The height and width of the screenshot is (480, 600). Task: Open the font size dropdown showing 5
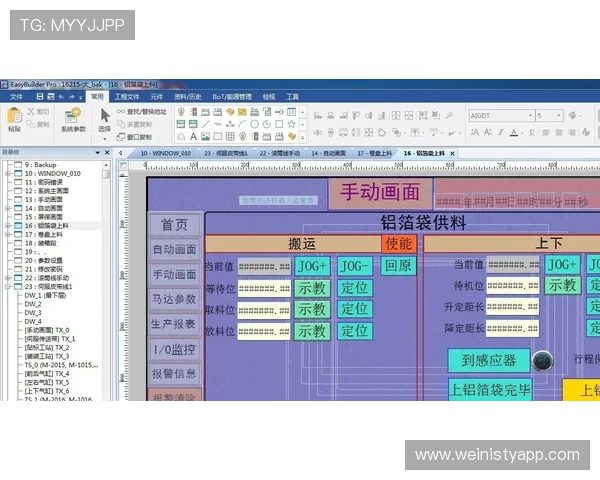coord(559,115)
